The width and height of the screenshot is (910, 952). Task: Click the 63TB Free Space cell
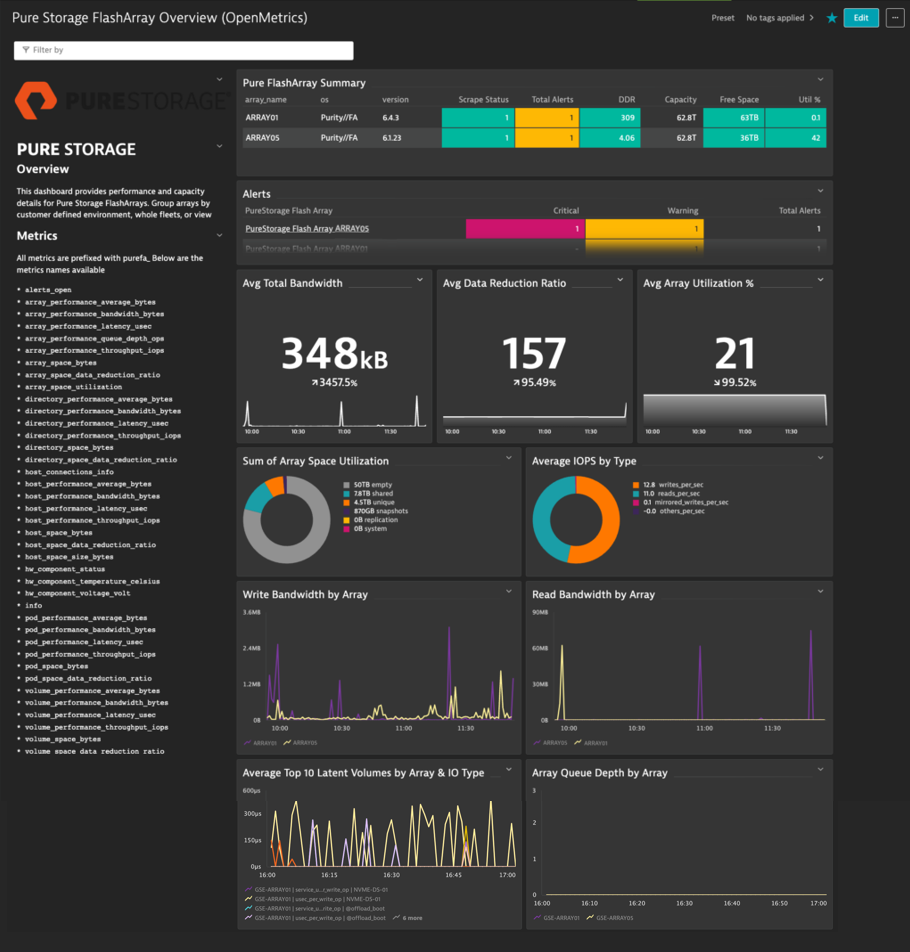733,118
